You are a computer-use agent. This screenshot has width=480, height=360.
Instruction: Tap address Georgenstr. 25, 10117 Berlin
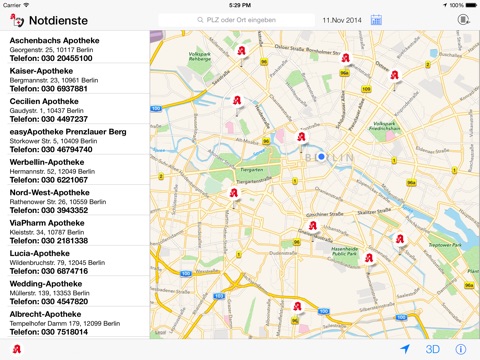click(51, 50)
